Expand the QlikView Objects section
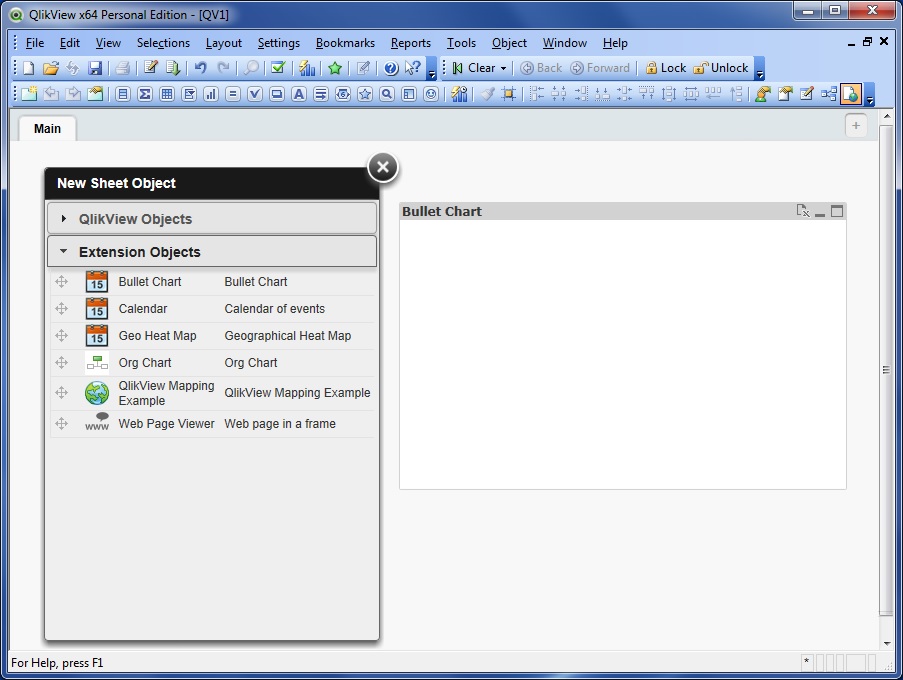The width and height of the screenshot is (903, 680). point(212,219)
